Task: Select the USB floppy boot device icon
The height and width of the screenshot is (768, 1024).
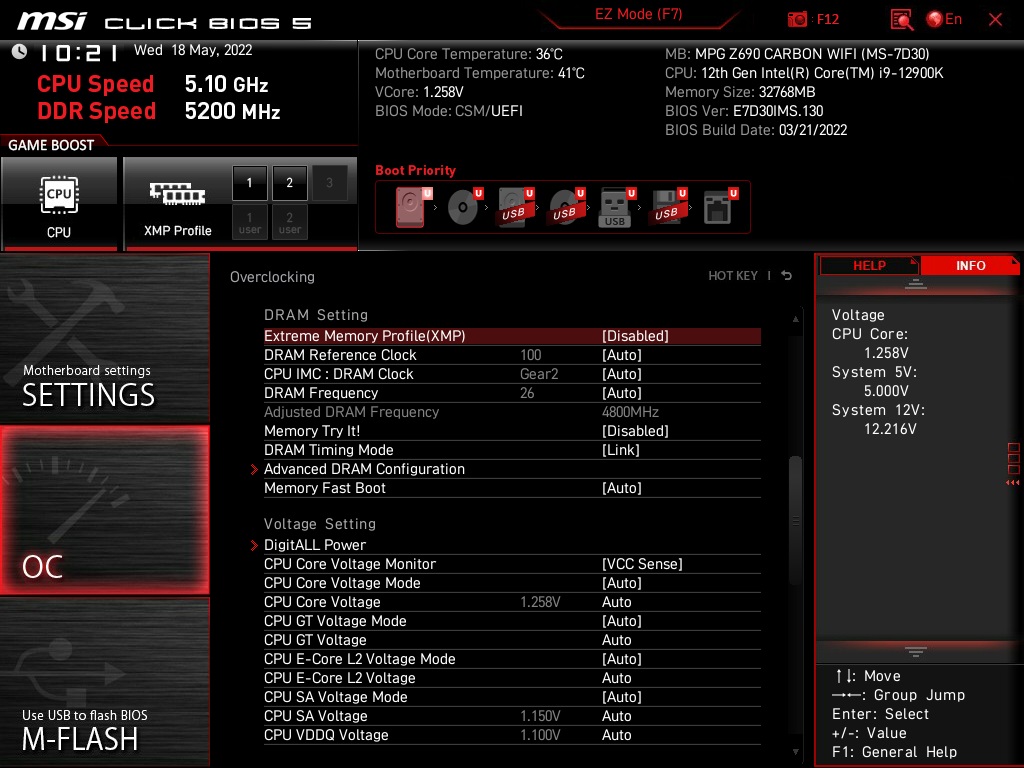Action: pos(667,207)
